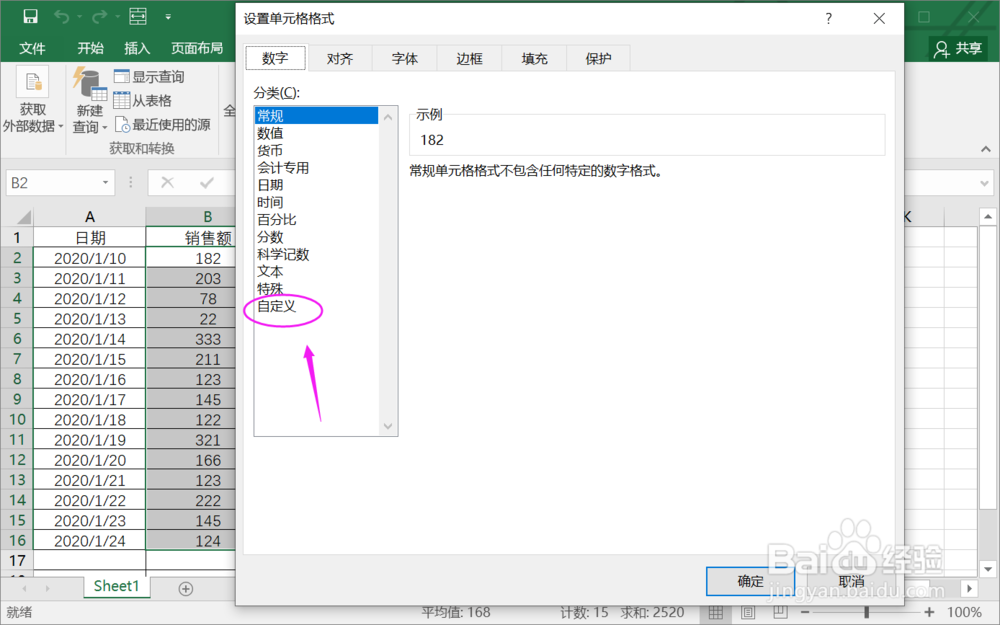1000x625 pixels.
Task: Switch to the 字体 dialog tab
Action: 404,59
